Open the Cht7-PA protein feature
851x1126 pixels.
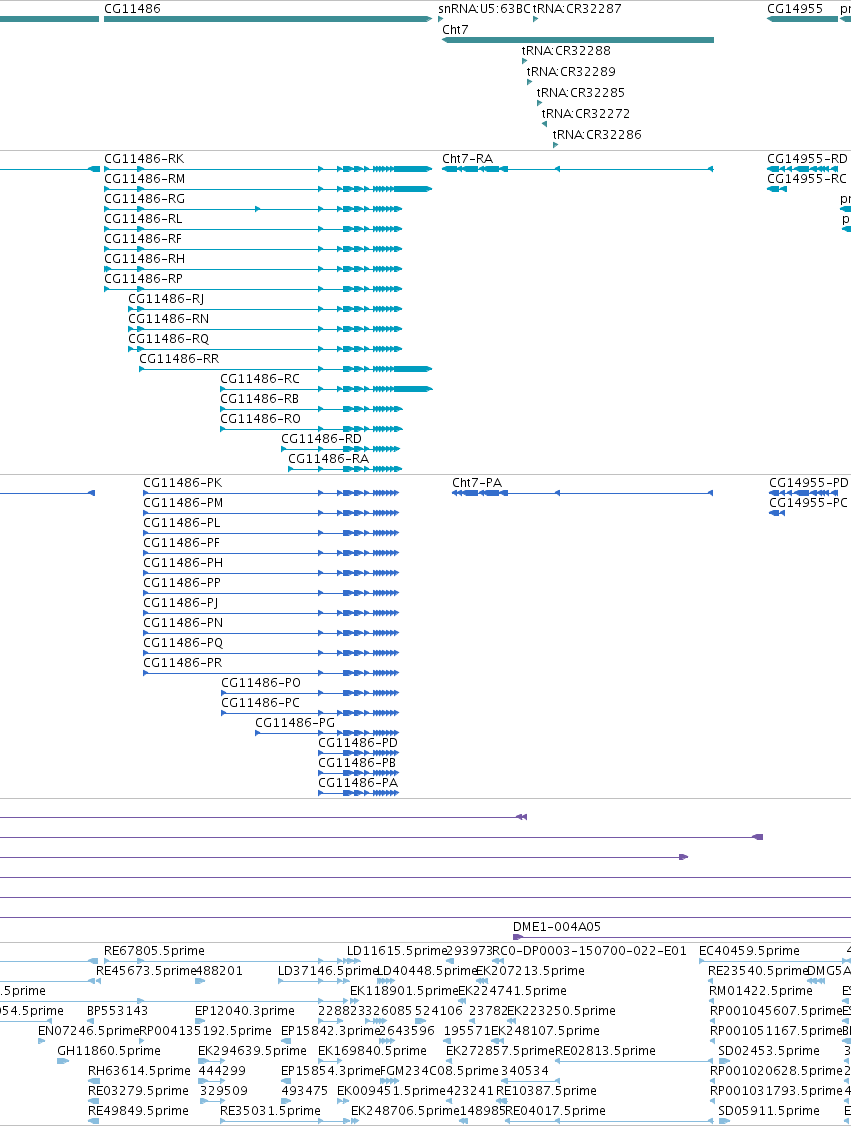pyautogui.click(x=477, y=483)
